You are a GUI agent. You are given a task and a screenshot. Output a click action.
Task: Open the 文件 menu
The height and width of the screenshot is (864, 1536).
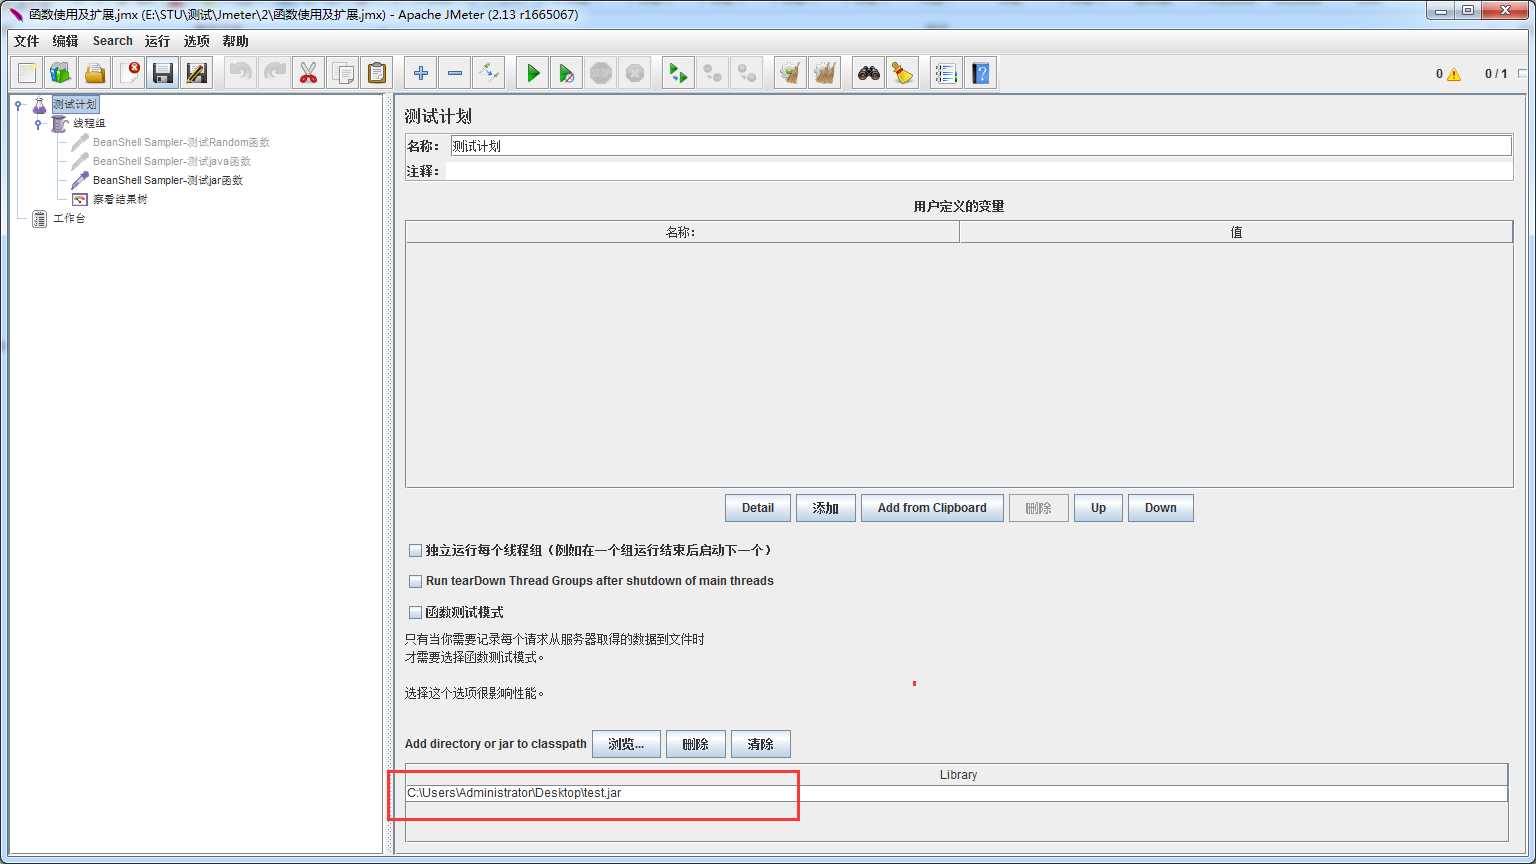pyautogui.click(x=26, y=41)
